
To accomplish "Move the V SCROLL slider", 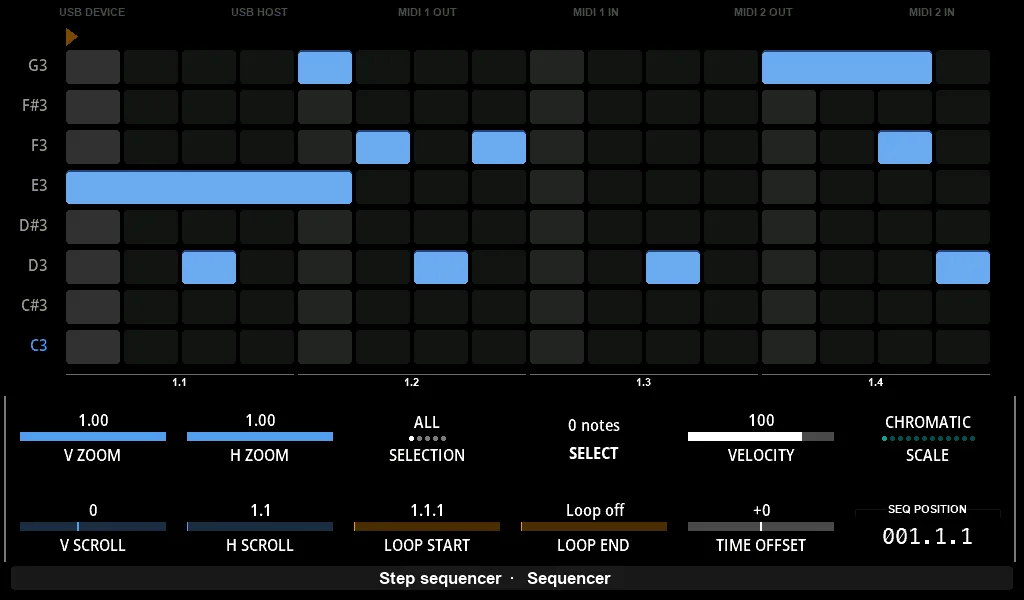I will point(93,526).
